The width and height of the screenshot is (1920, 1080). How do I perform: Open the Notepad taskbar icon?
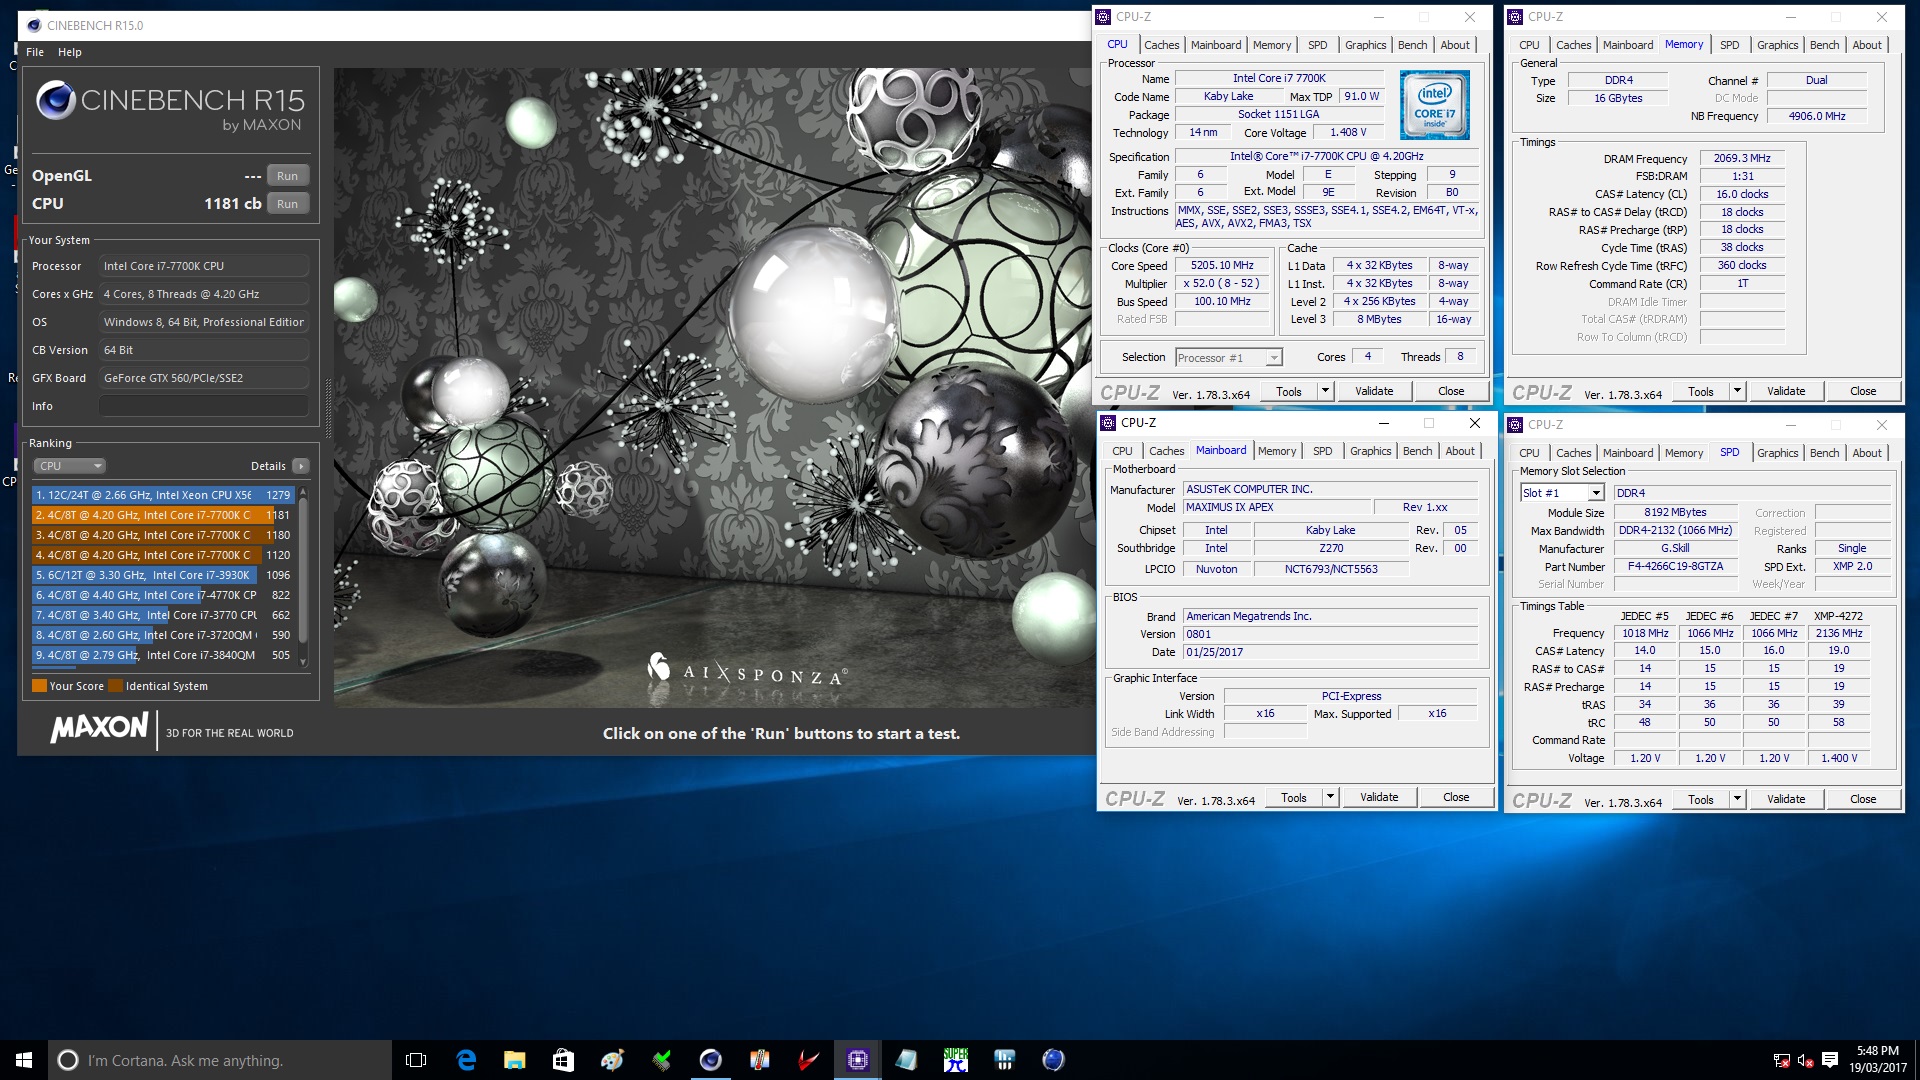point(906,1060)
